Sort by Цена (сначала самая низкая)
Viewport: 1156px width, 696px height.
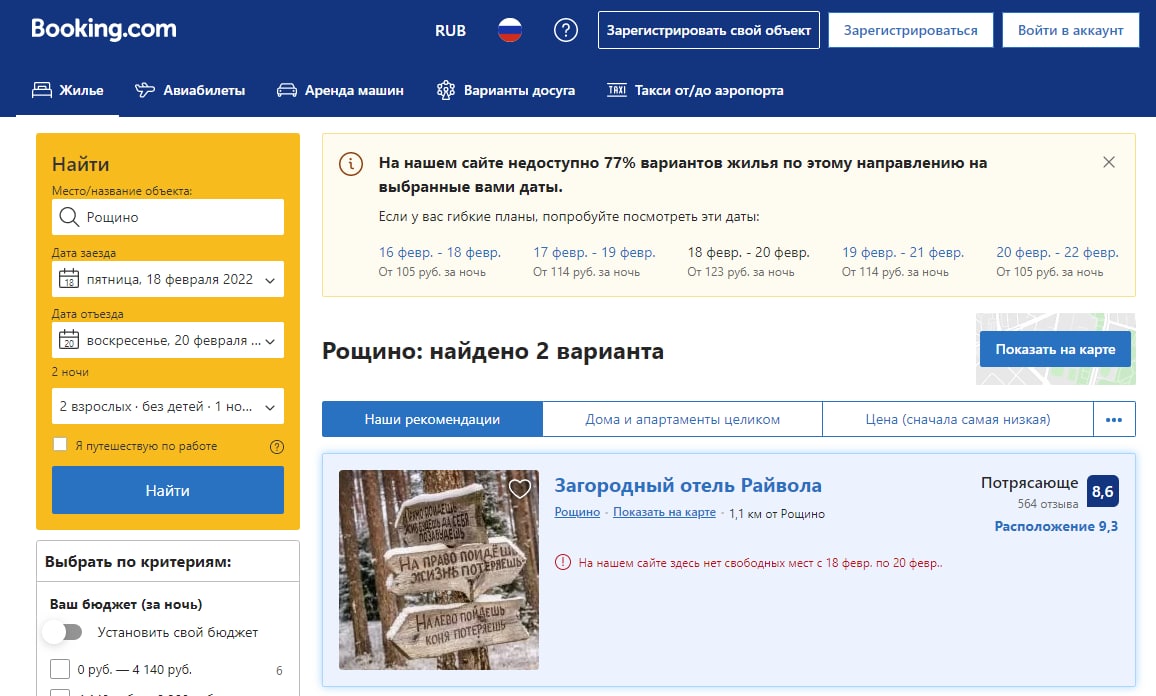click(x=958, y=420)
